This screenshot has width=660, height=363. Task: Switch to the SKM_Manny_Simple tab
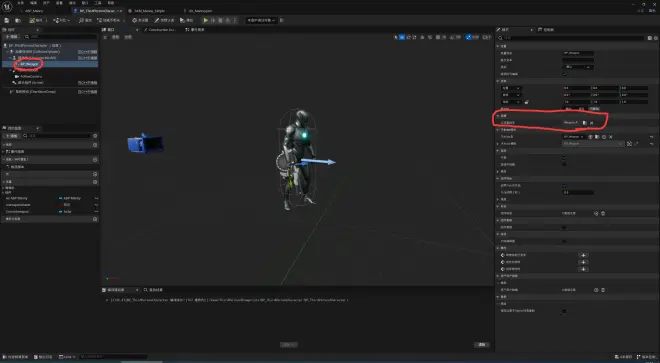[x=149, y=11]
